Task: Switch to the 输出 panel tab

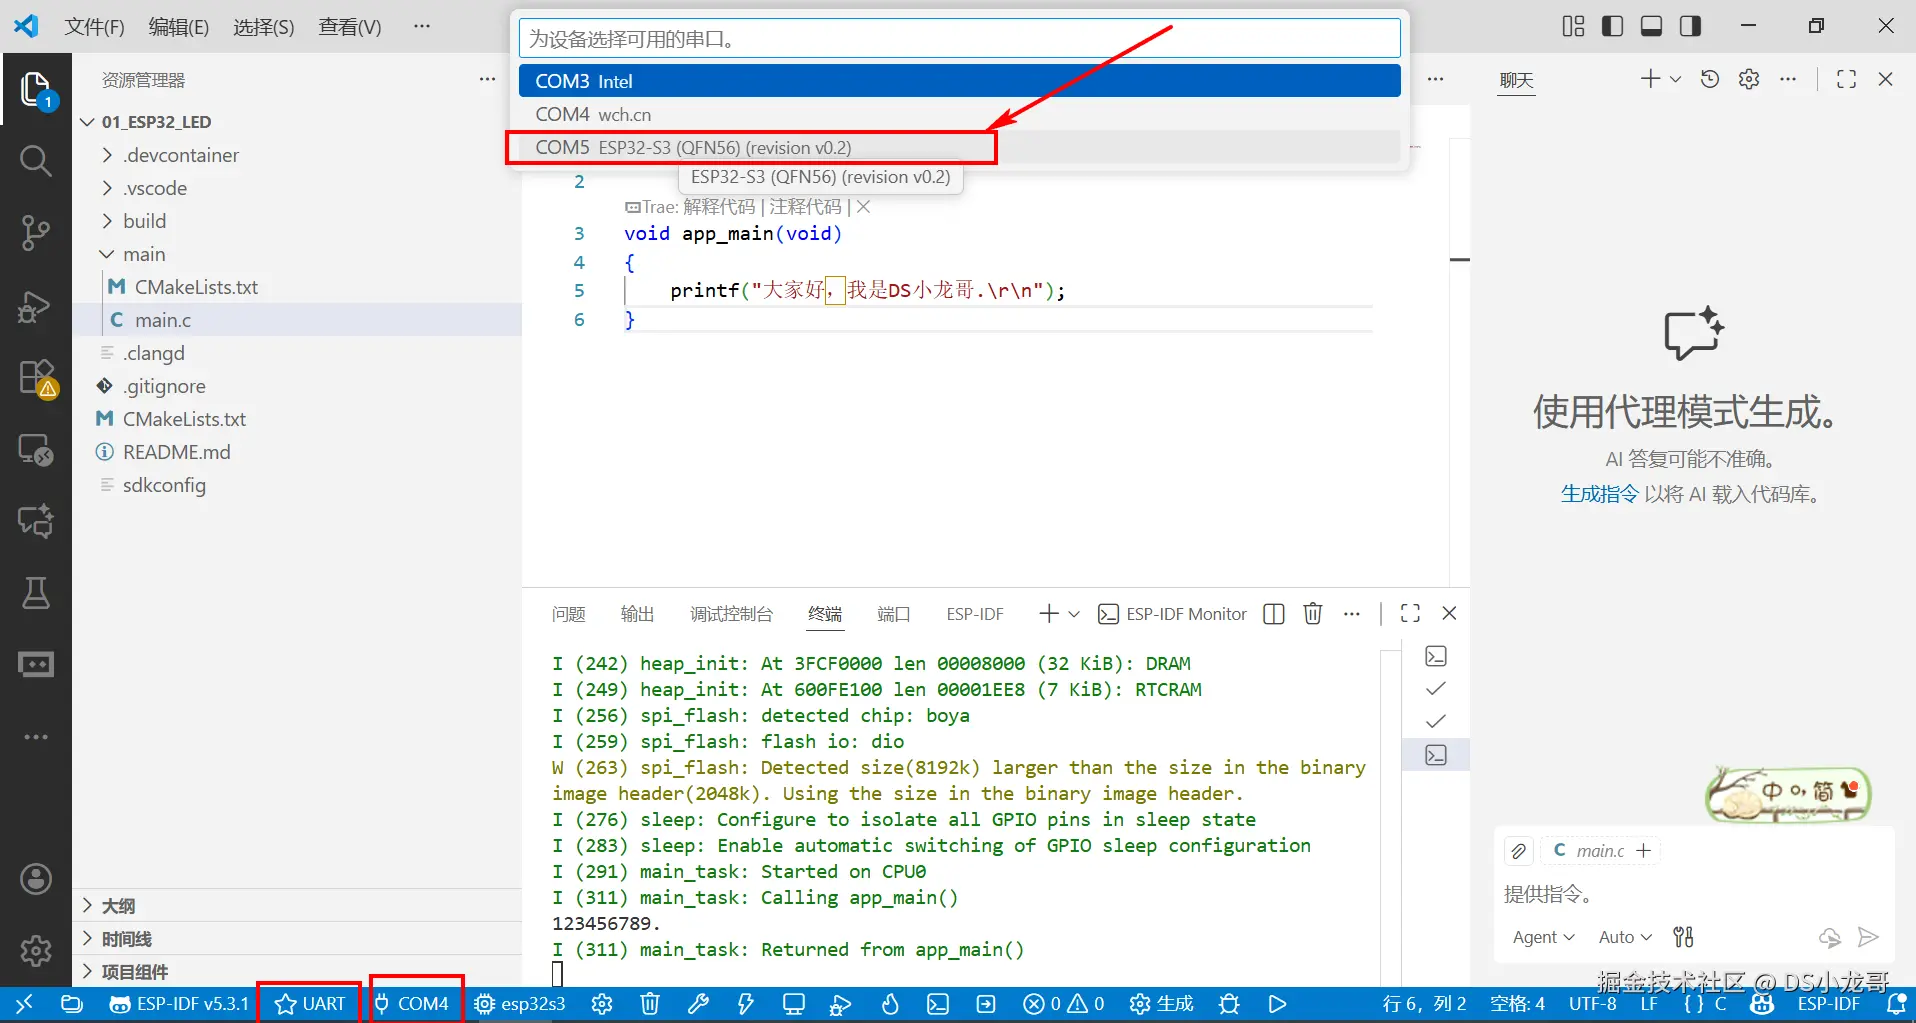Action: (637, 614)
